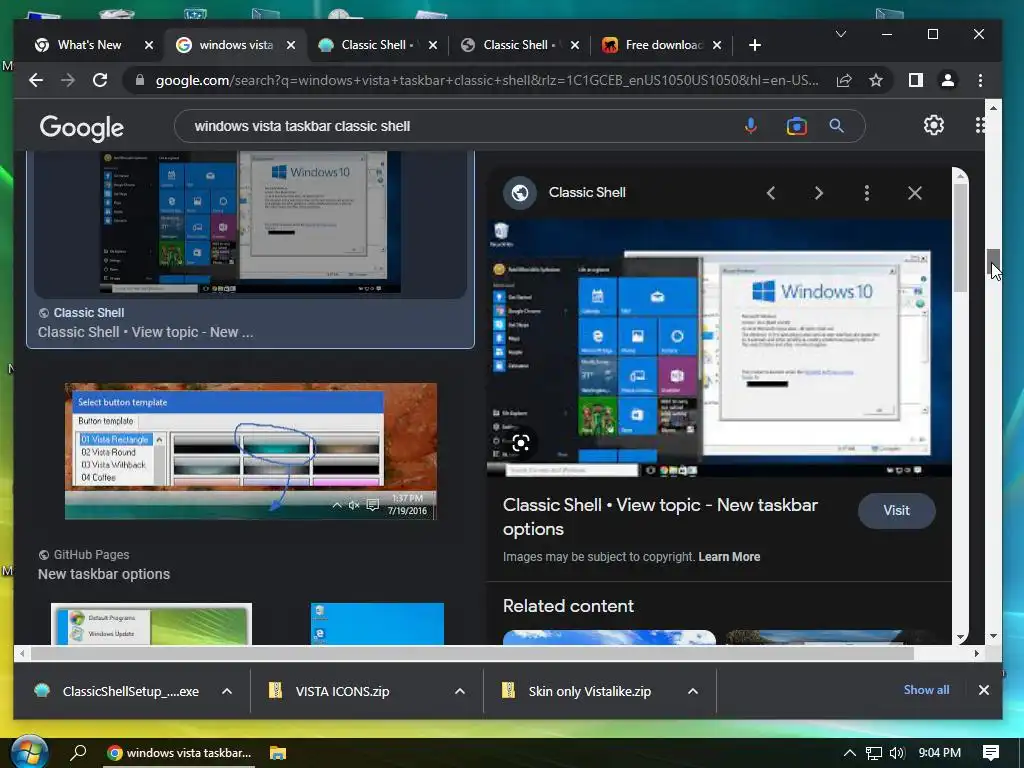Screen dimensions: 1024x768
Task: Expand options for Skin only Vistalike.zip download
Action: (x=693, y=691)
